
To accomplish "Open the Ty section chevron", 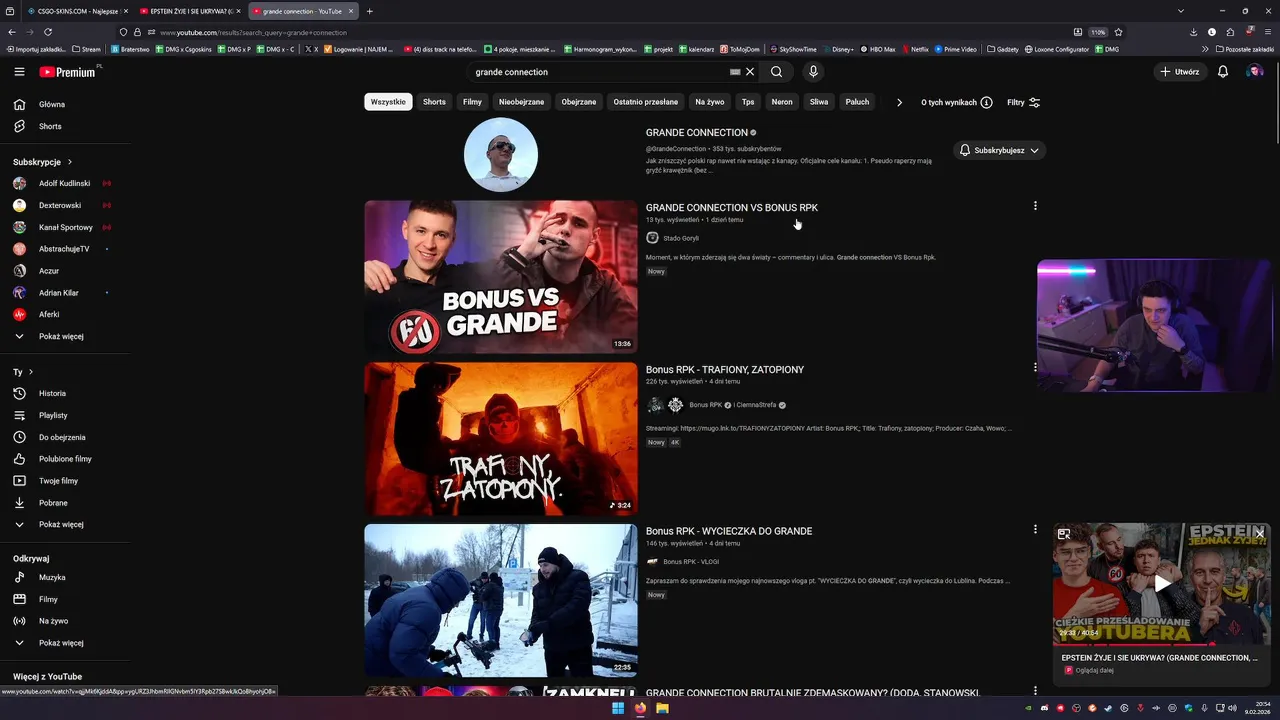I will (30, 372).
